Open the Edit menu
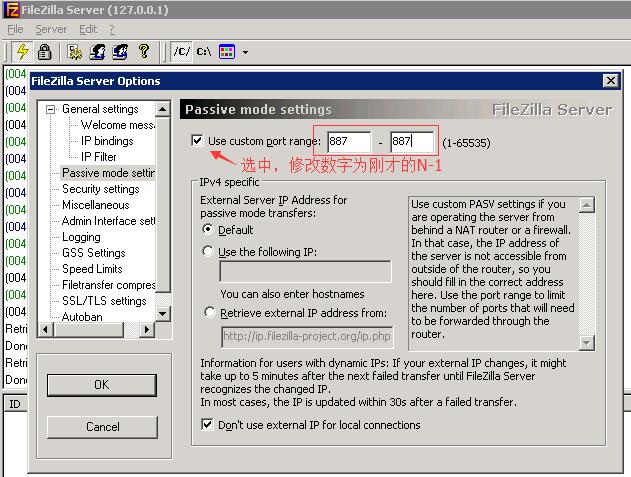The height and width of the screenshot is (477, 631). click(88, 29)
